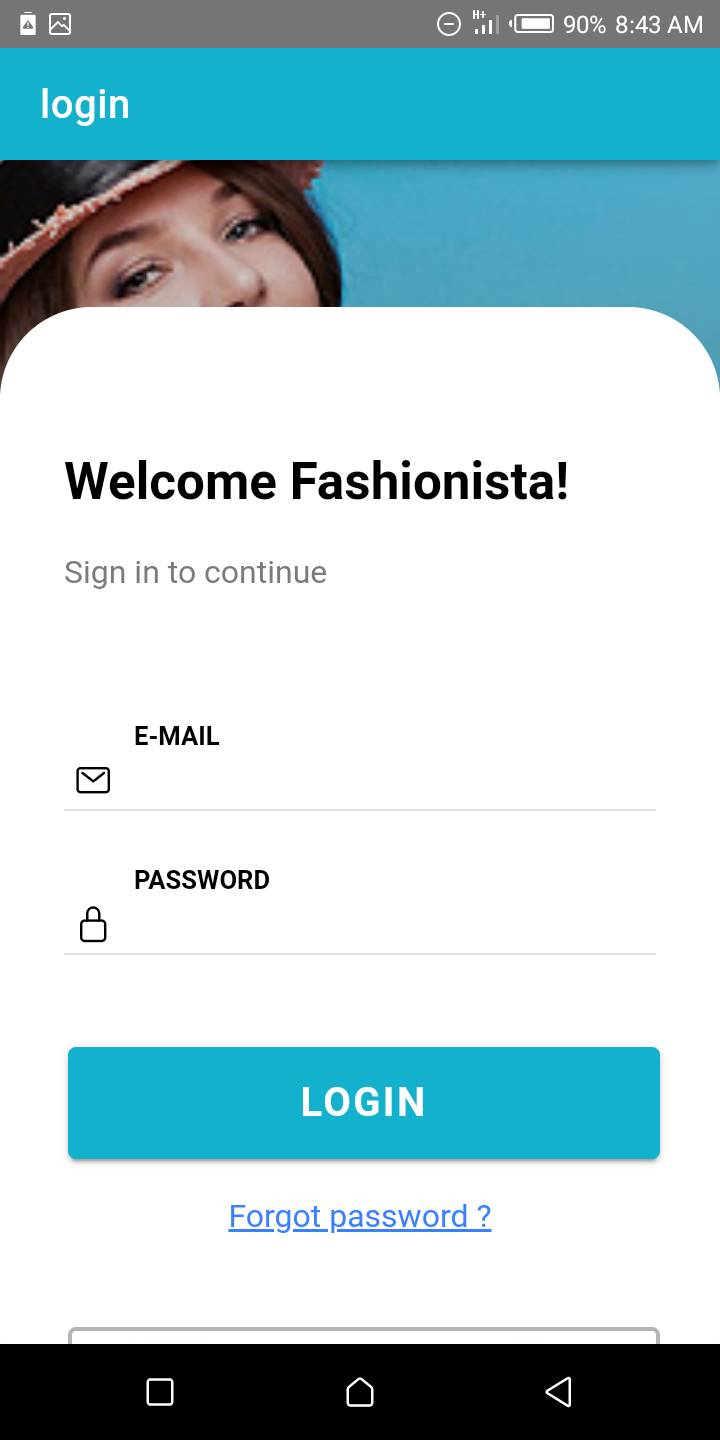Open the Forgot password link
This screenshot has width=720, height=1440.
pyautogui.click(x=360, y=1216)
